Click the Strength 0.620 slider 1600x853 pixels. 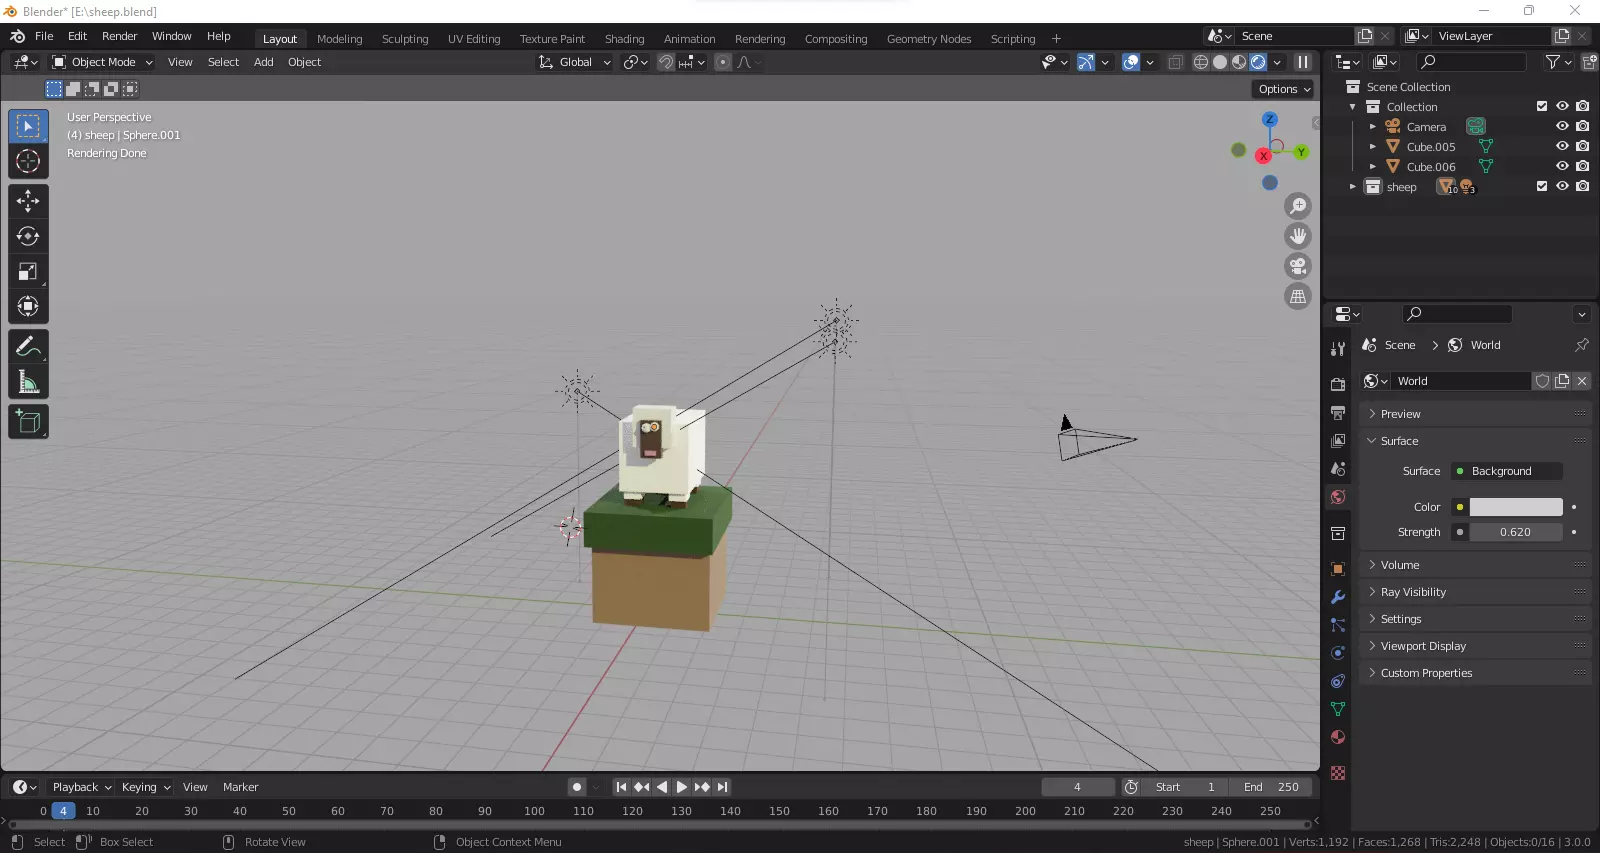1516,532
